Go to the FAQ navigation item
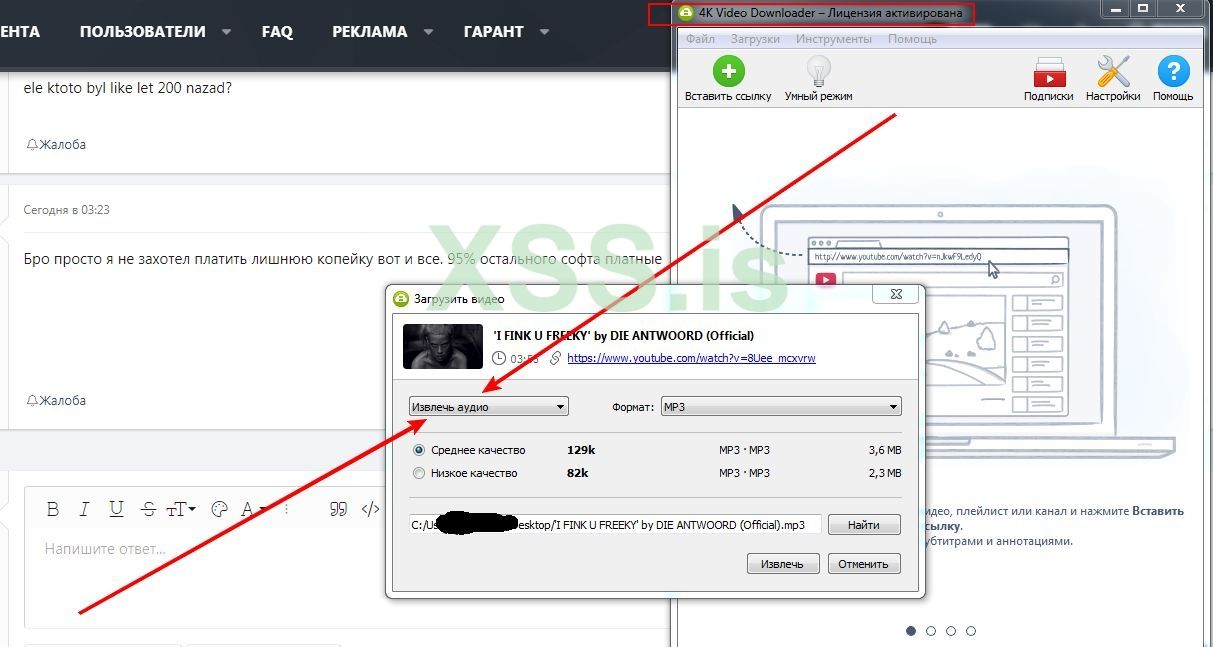The height and width of the screenshot is (647, 1213). point(277,32)
